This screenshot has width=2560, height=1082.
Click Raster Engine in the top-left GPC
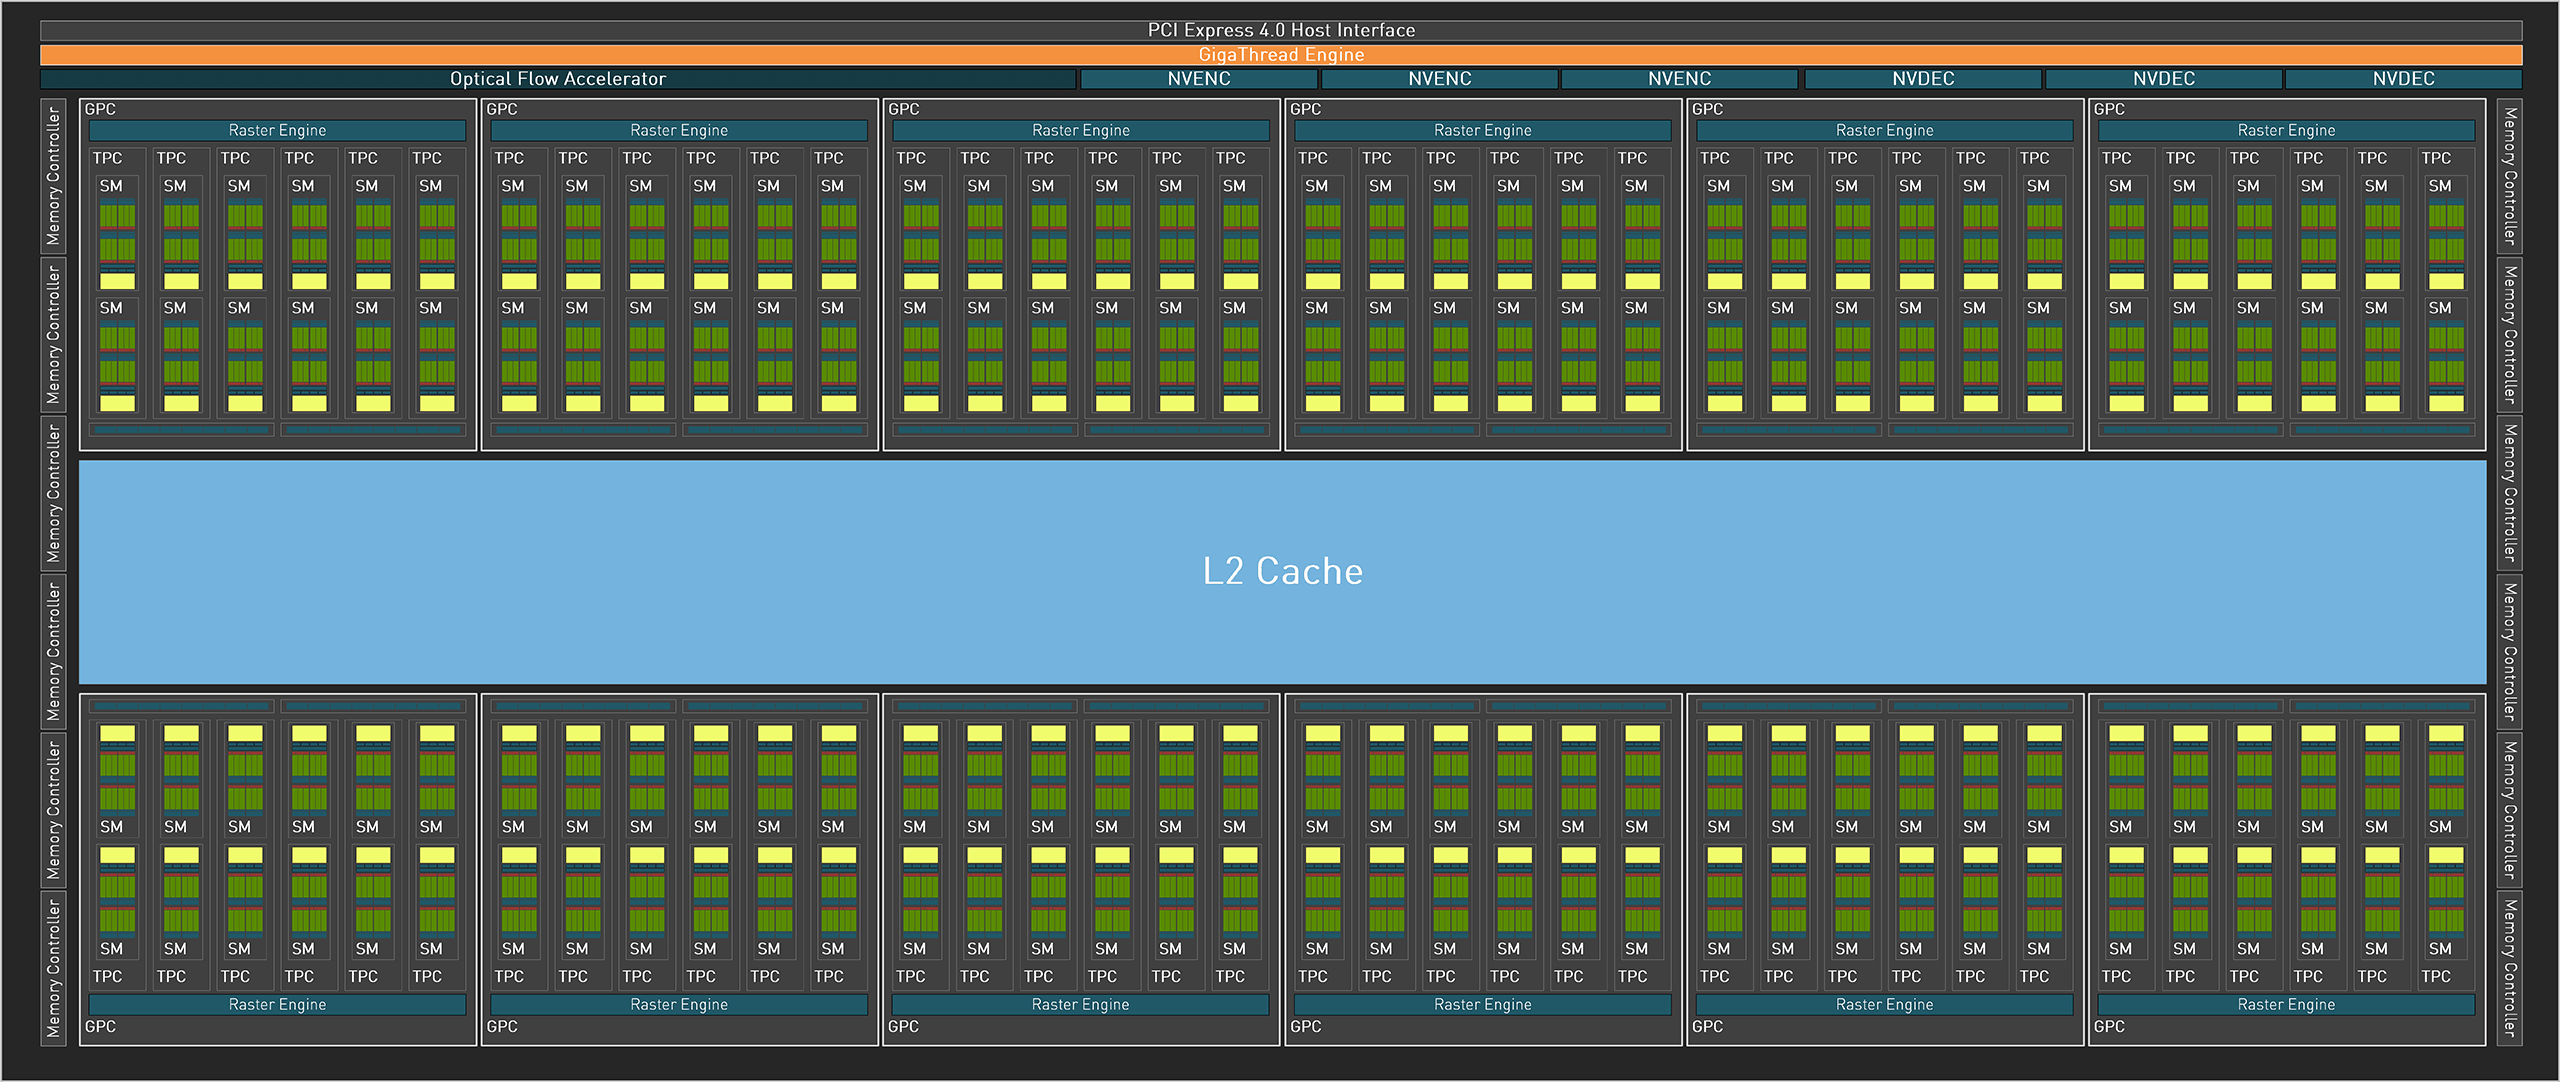(277, 131)
